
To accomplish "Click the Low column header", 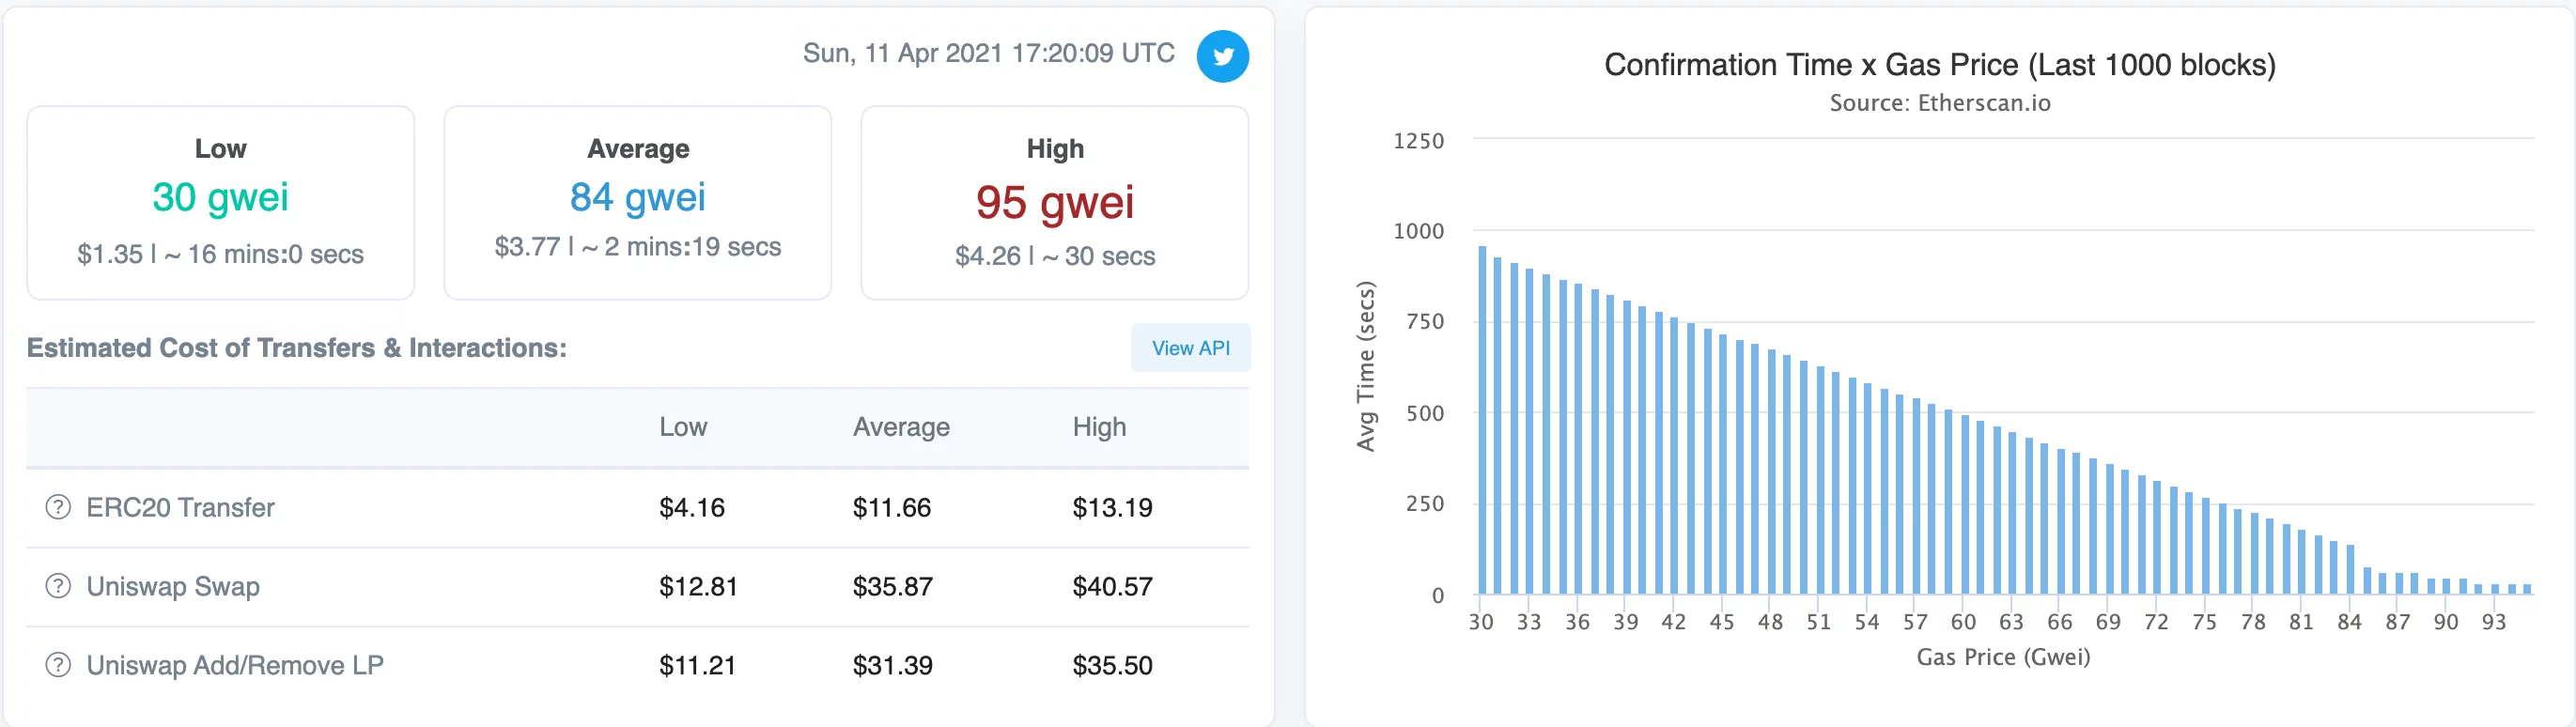I will pos(683,427).
